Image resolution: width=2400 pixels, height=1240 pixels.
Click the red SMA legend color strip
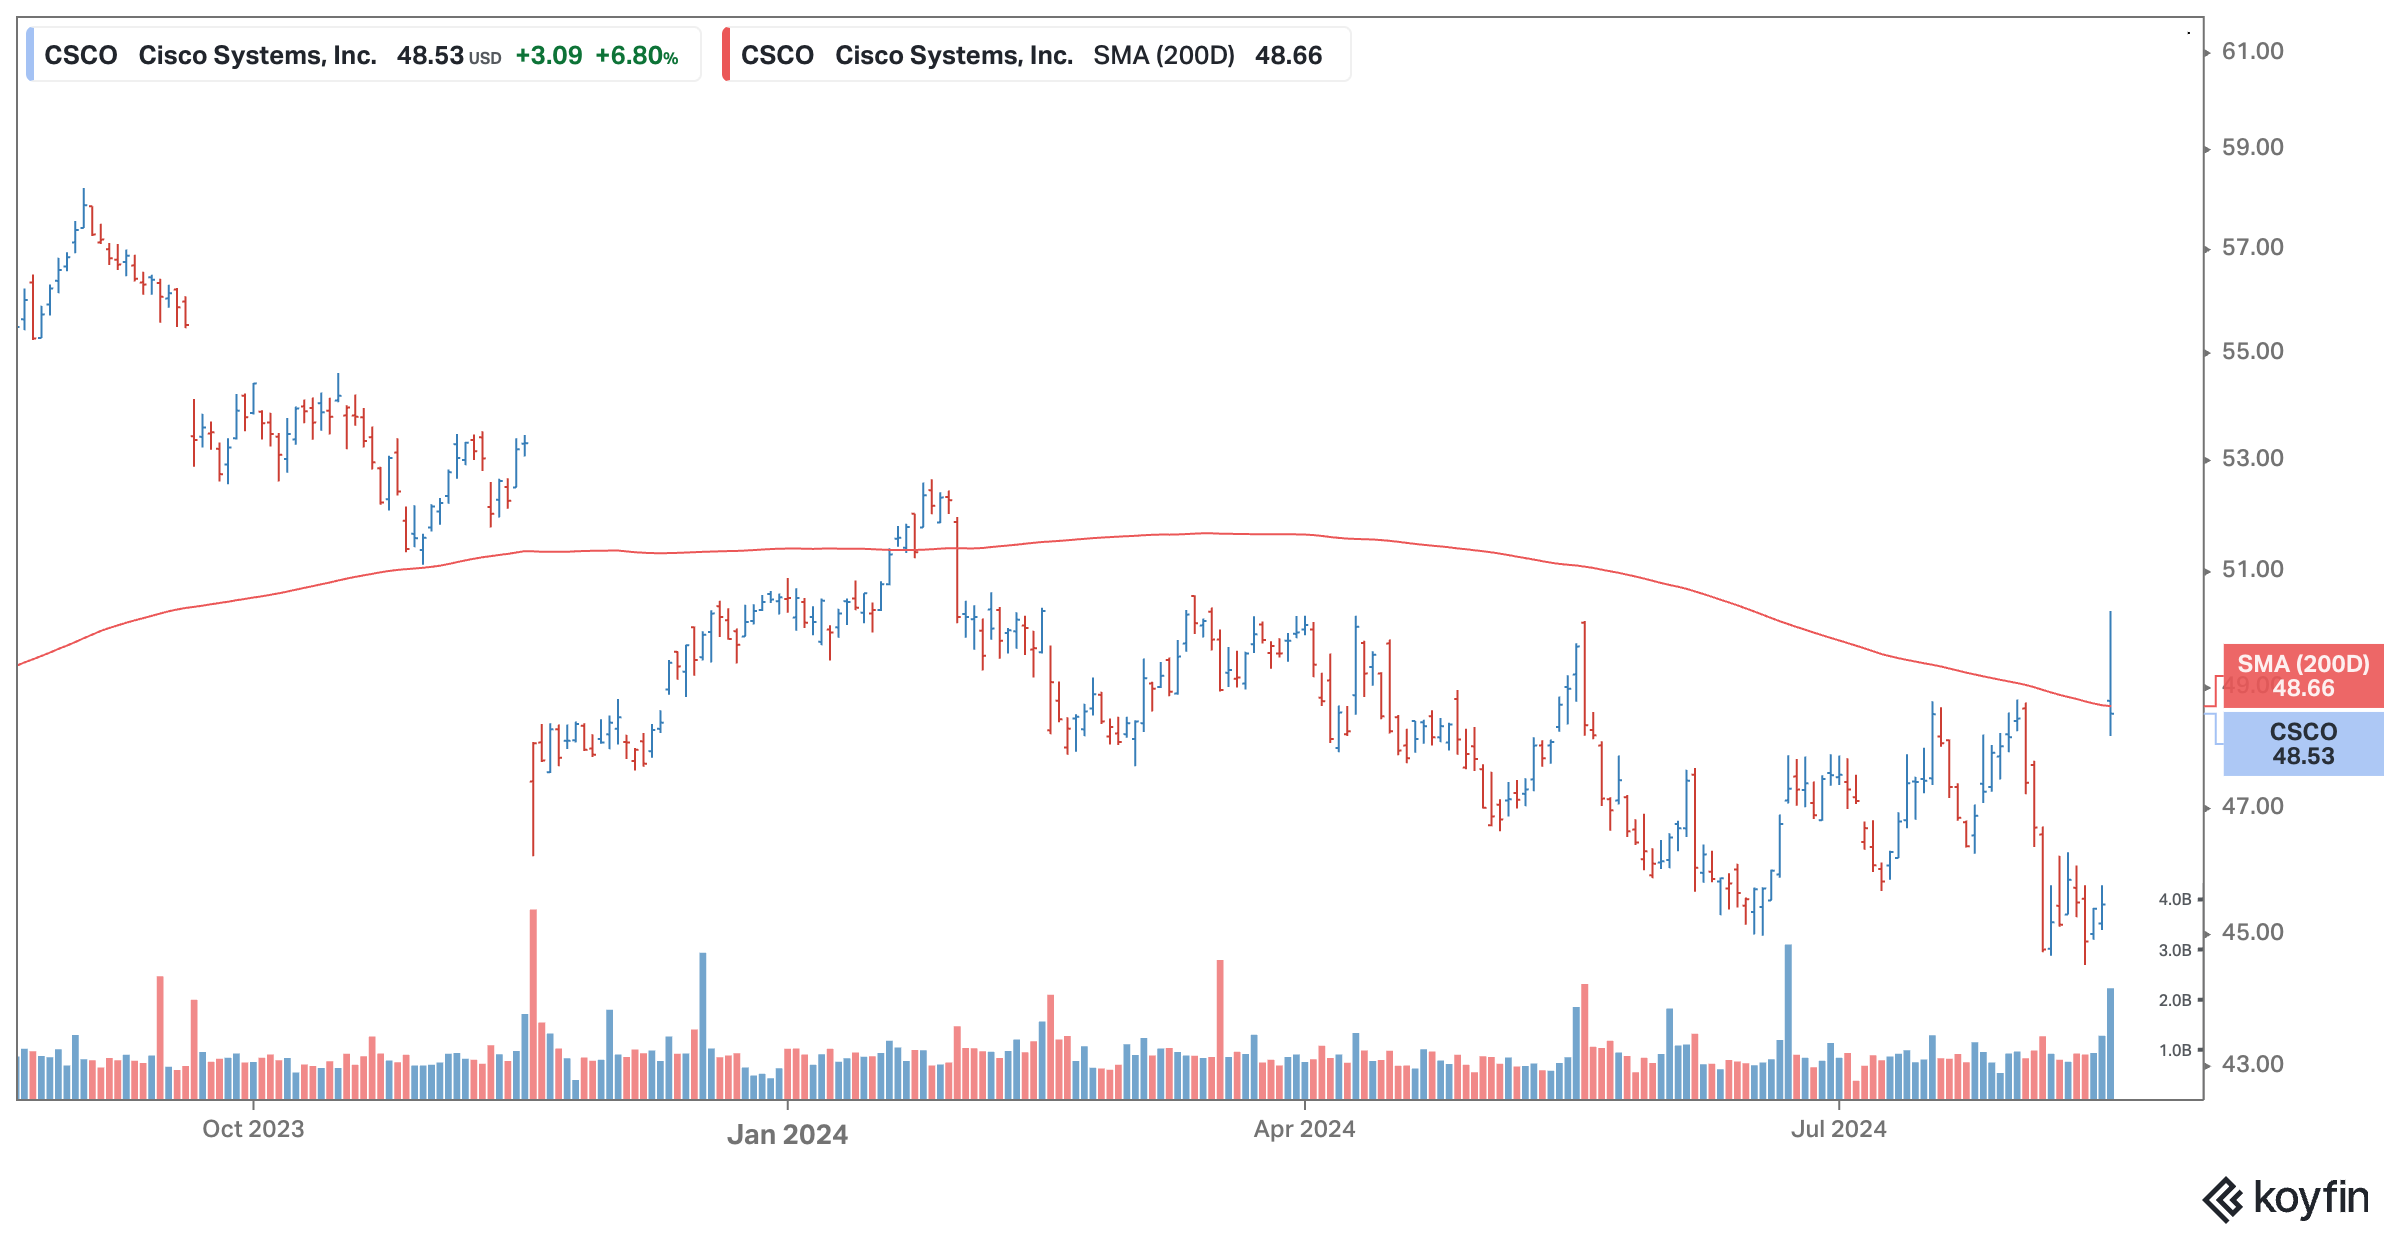726,55
